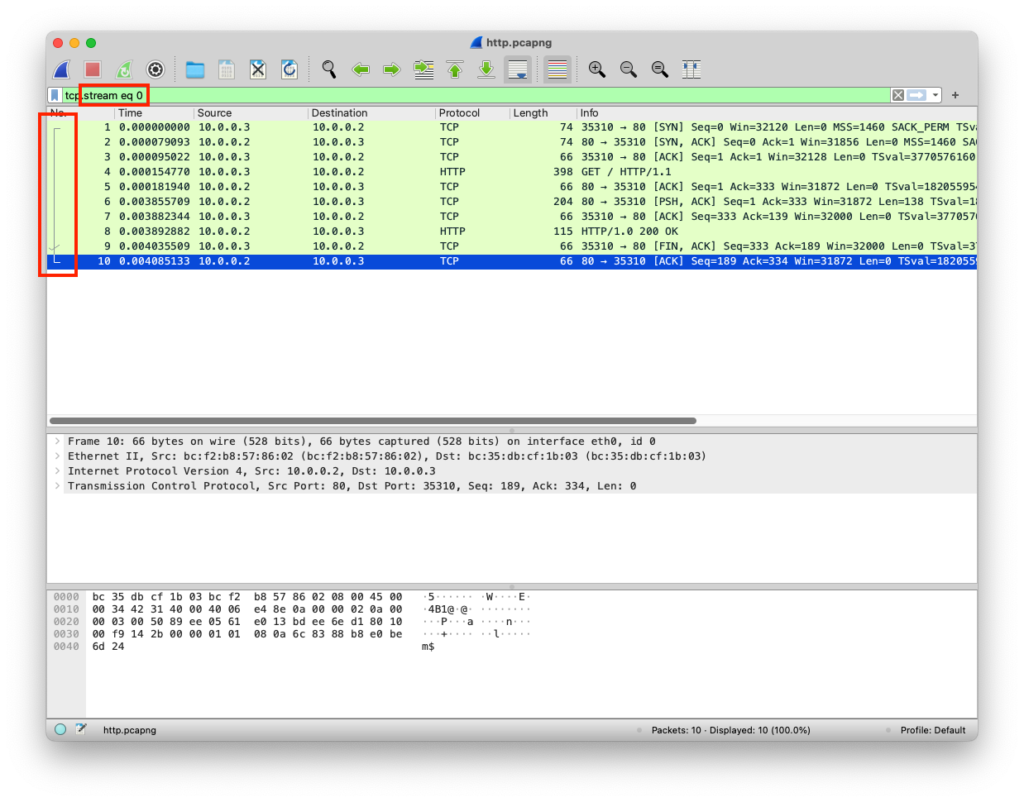Toggle auto-scroll during live capture
Screen dimensions: 1024x802
[x=517, y=69]
